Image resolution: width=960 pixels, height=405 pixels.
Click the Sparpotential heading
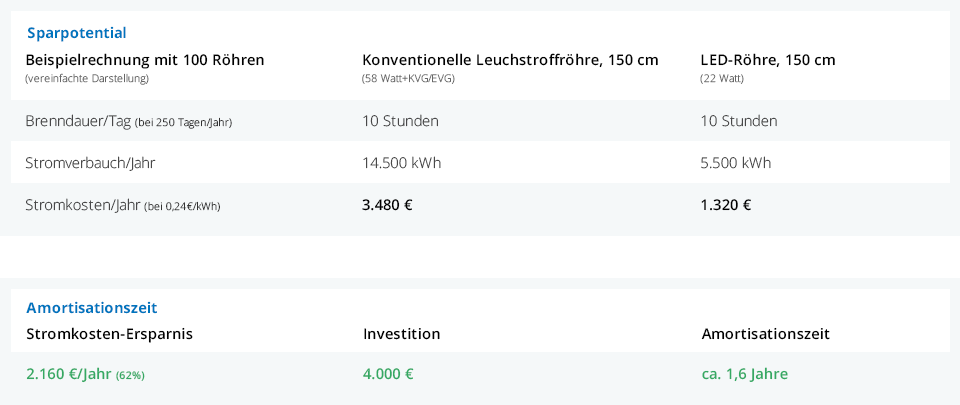click(77, 33)
